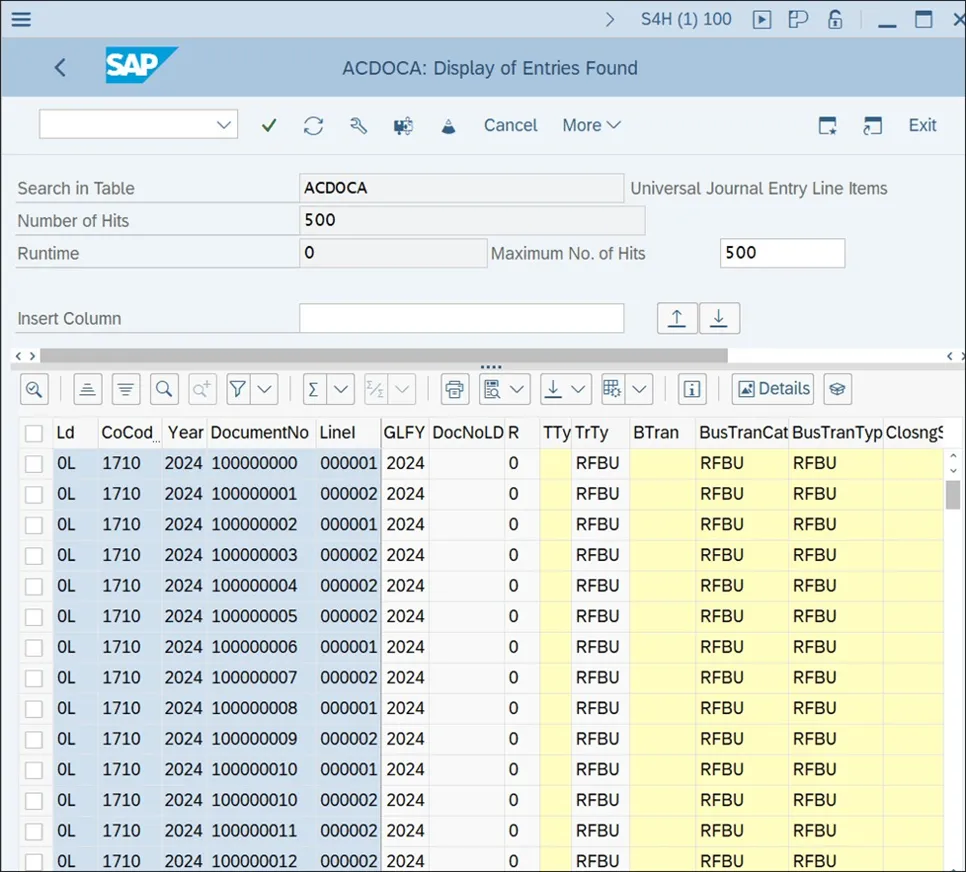The height and width of the screenshot is (872, 966).
Task: Open the command field dropdown
Action: coord(224,125)
